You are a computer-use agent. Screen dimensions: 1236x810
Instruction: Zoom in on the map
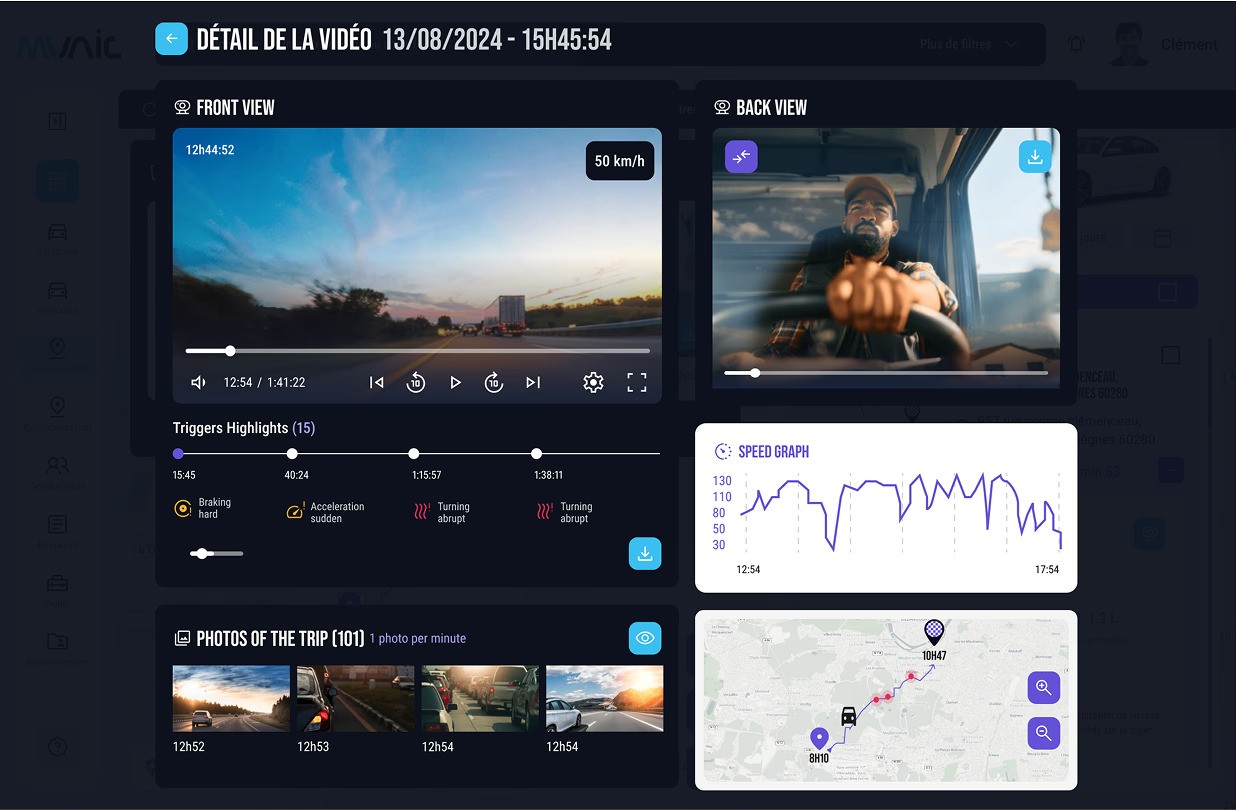[1044, 688]
